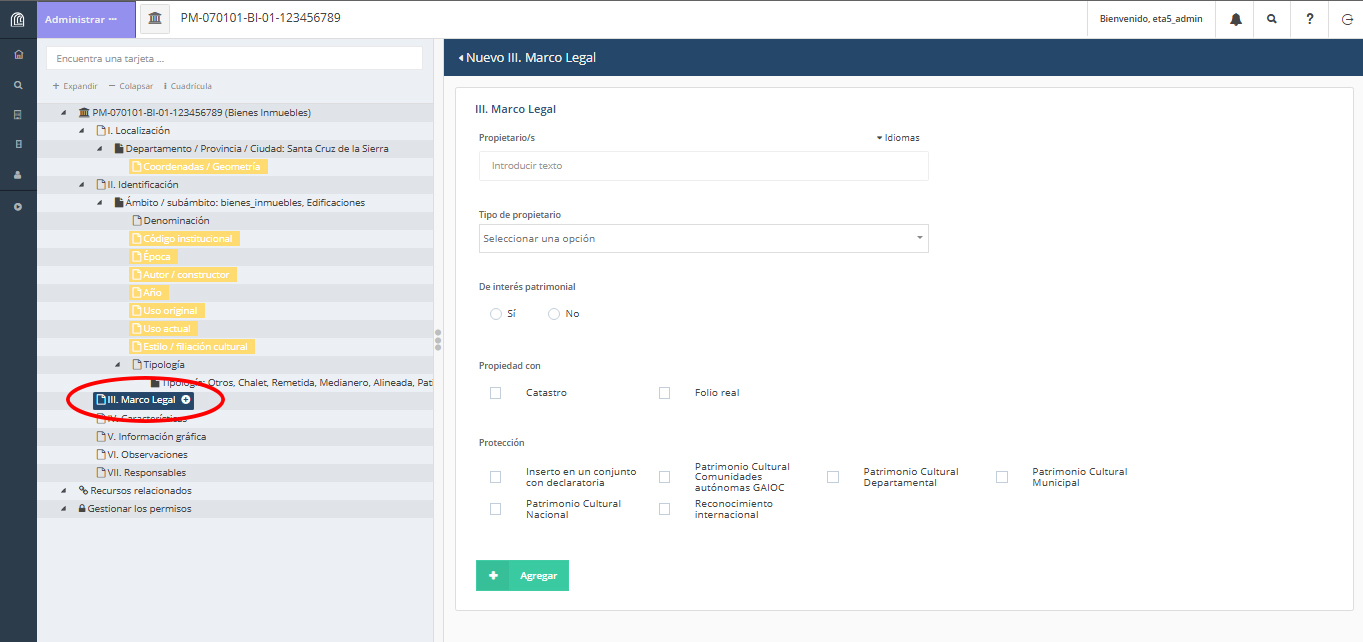Click the notifications bell icon
Image resolution: width=1363 pixels, height=642 pixels.
(x=1236, y=19)
